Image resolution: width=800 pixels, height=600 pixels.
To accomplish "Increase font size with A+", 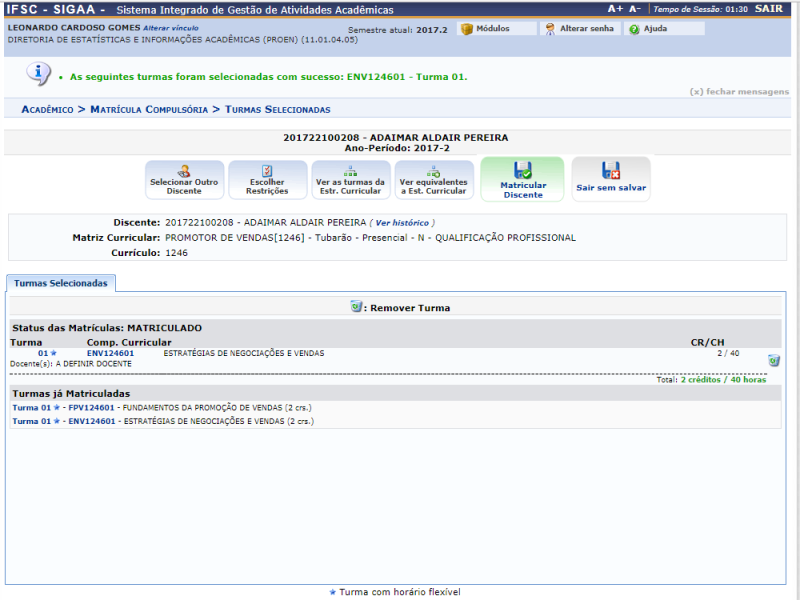I will pos(614,9).
